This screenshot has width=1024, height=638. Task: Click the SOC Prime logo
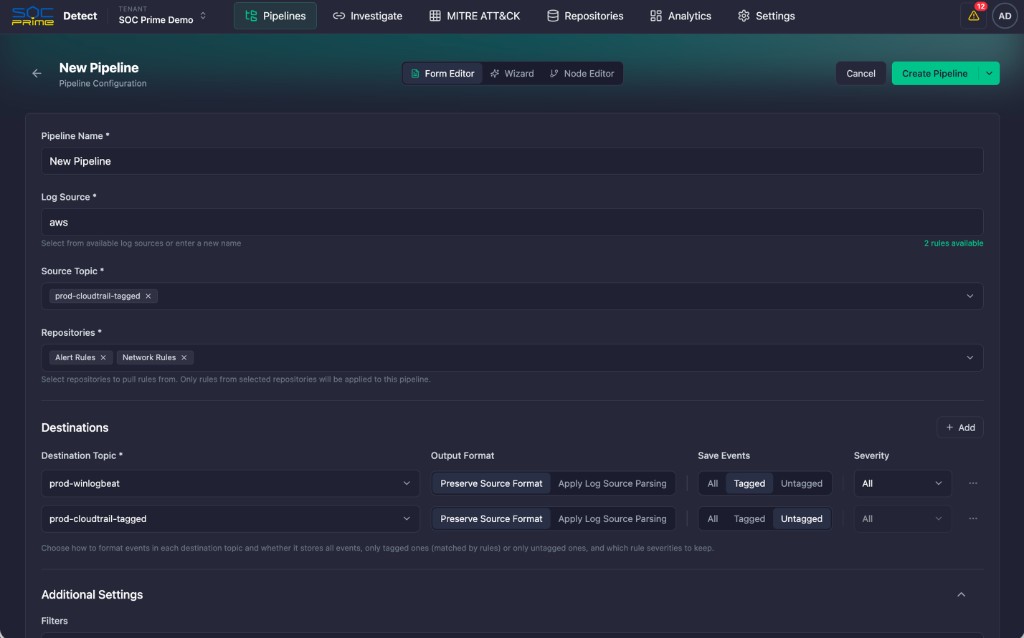(33, 16)
